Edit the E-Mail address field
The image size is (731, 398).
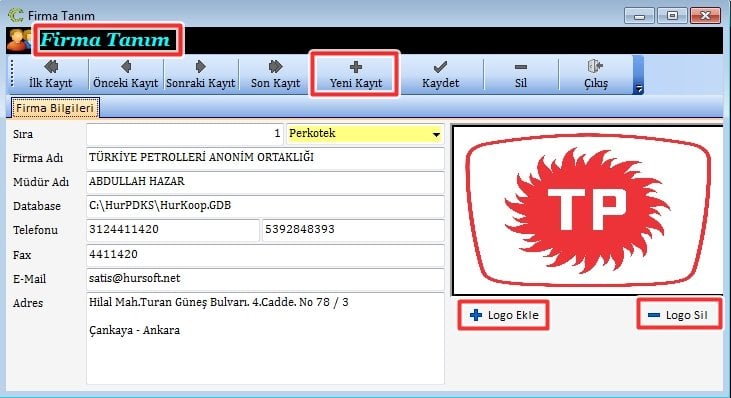(x=265, y=279)
